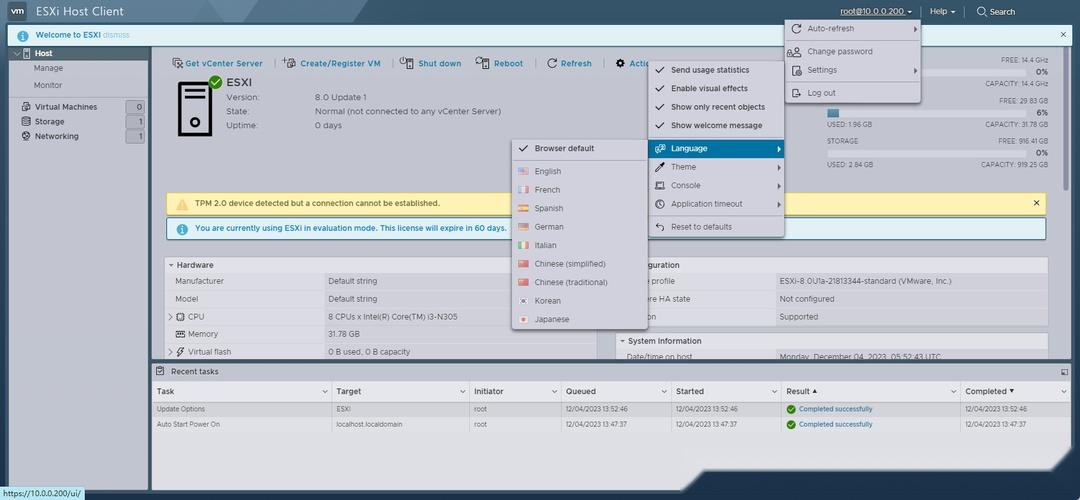This screenshot has width=1080, height=500.
Task: Collapse the System Information section
Action: [x=622, y=341]
